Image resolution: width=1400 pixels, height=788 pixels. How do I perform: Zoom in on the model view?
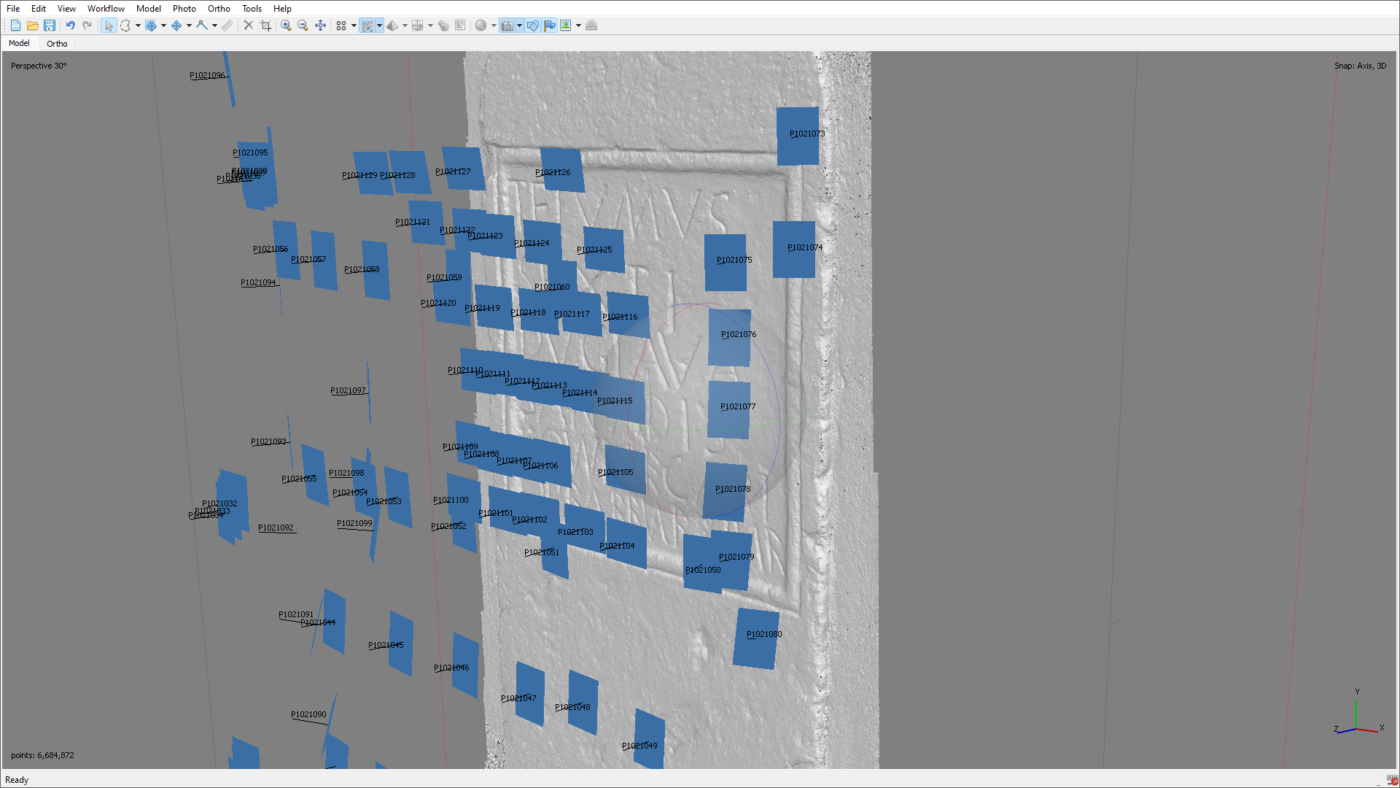pyautogui.click(x=286, y=25)
